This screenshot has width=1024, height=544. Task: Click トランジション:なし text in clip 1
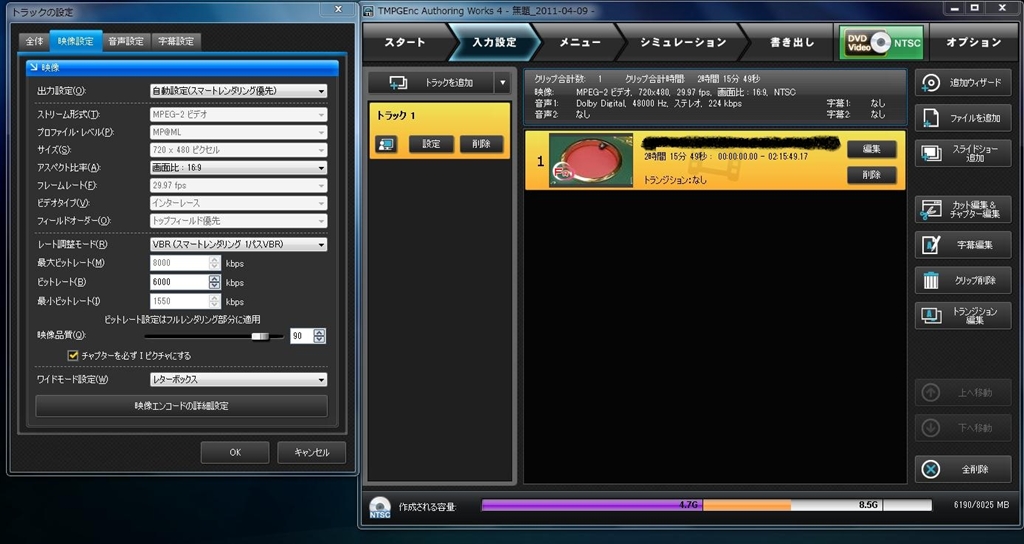tap(675, 180)
